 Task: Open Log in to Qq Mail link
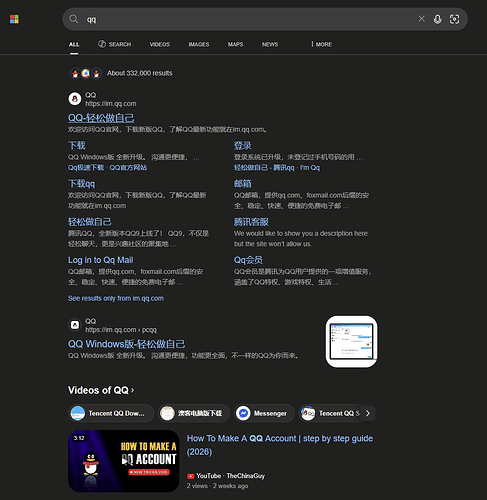(x=101, y=260)
